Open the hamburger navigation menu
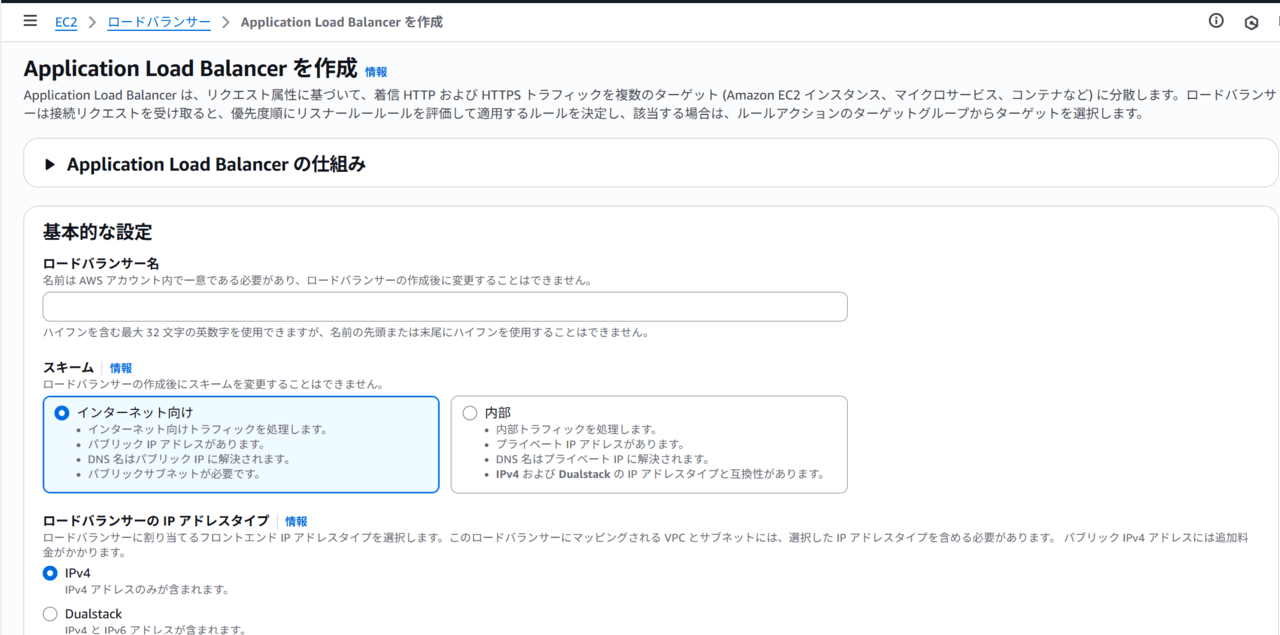 tap(30, 21)
